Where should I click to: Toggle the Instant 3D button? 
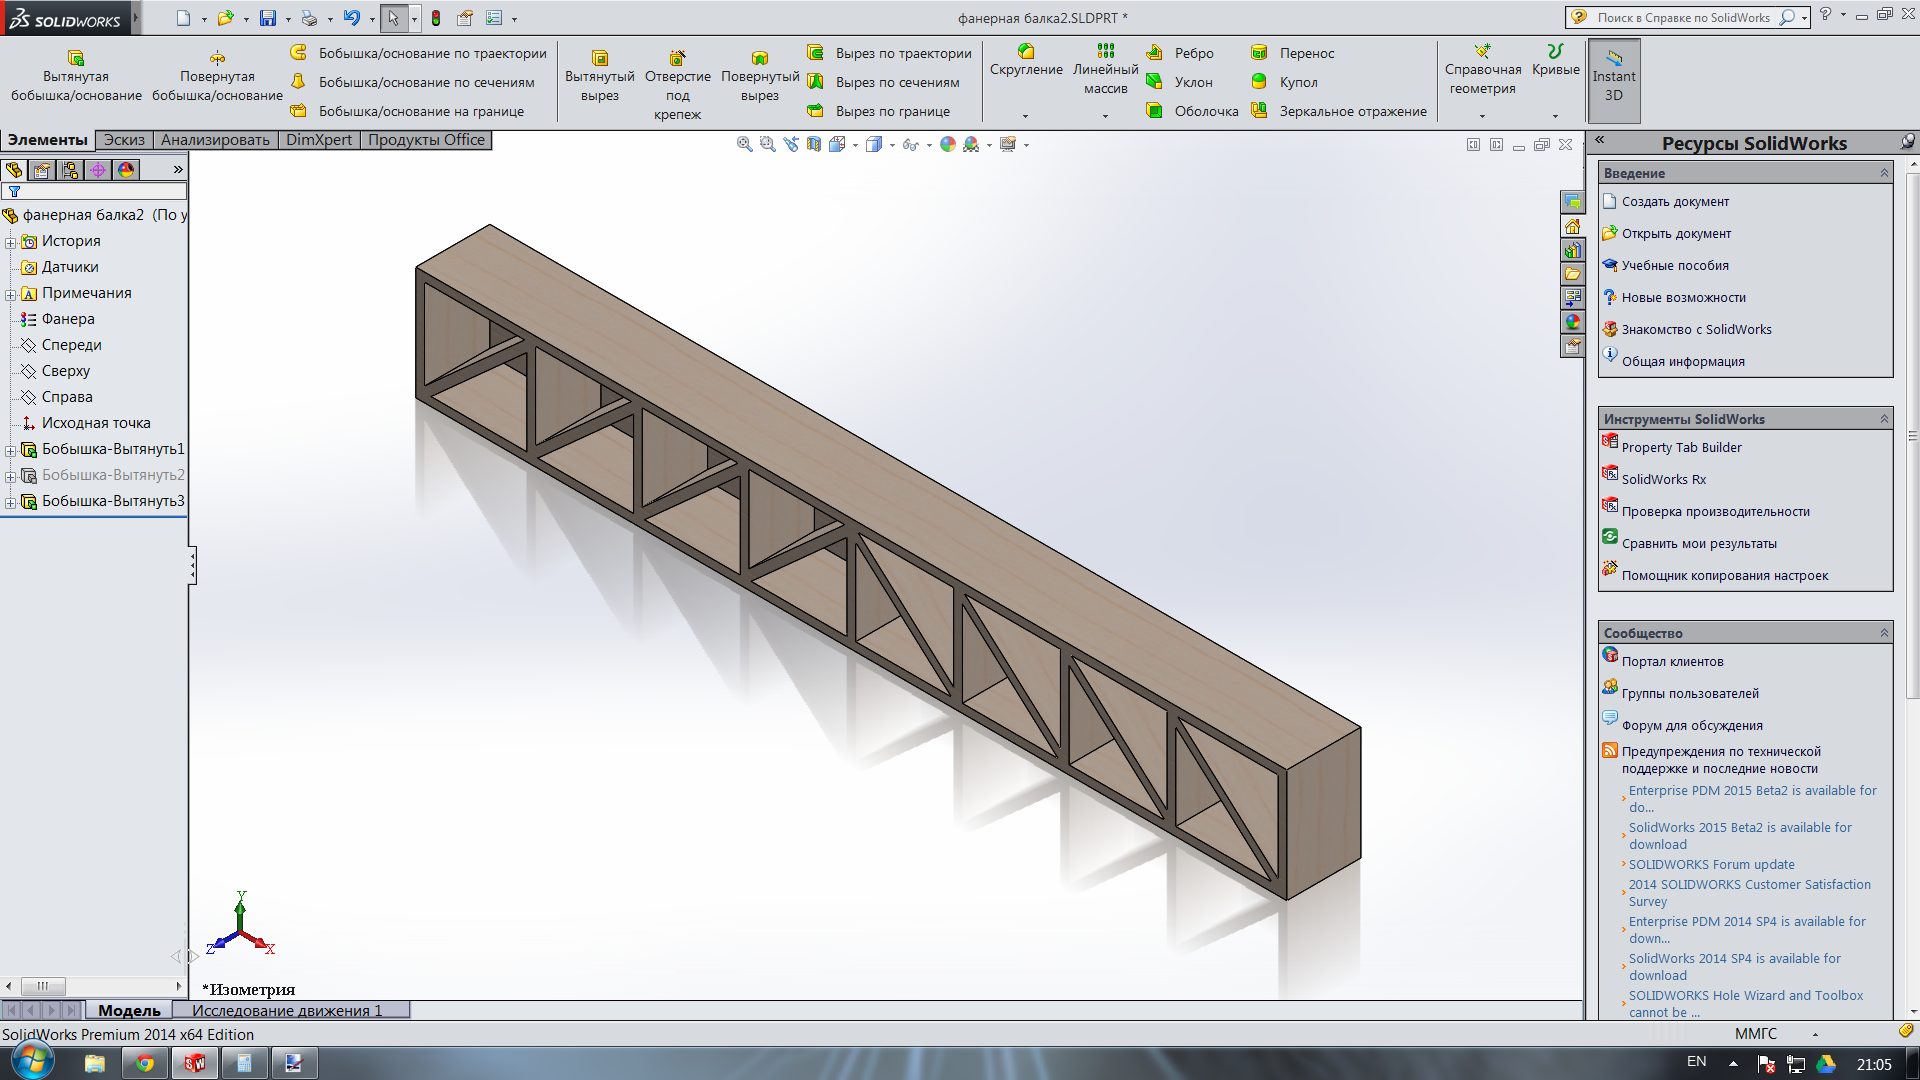point(1613,78)
